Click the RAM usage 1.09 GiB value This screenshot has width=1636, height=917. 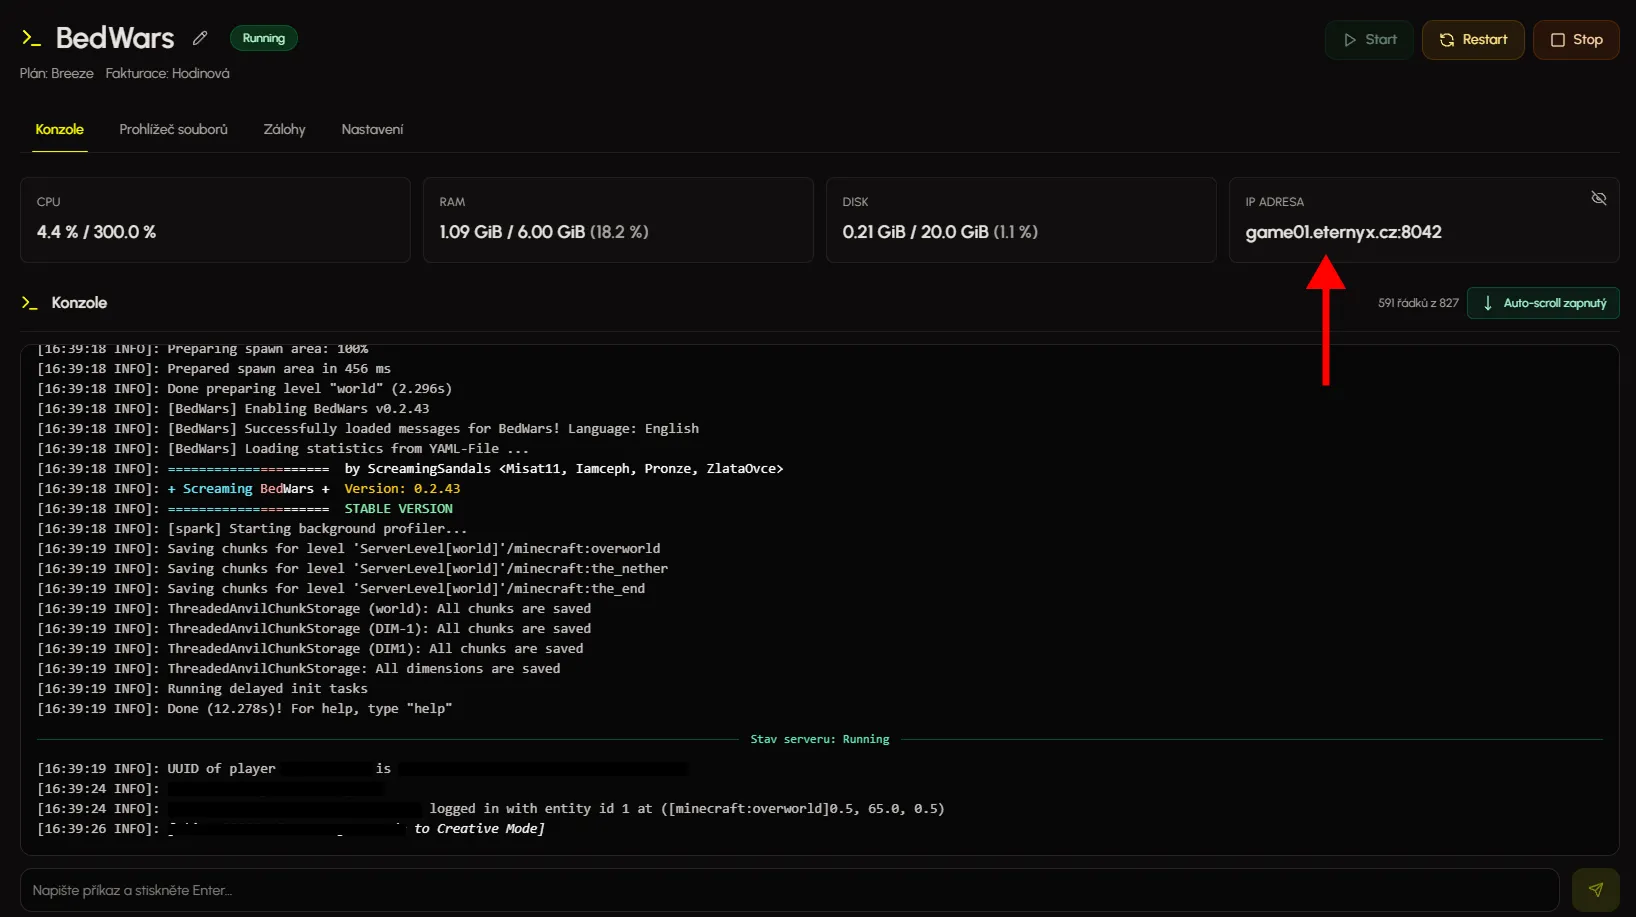pos(544,232)
